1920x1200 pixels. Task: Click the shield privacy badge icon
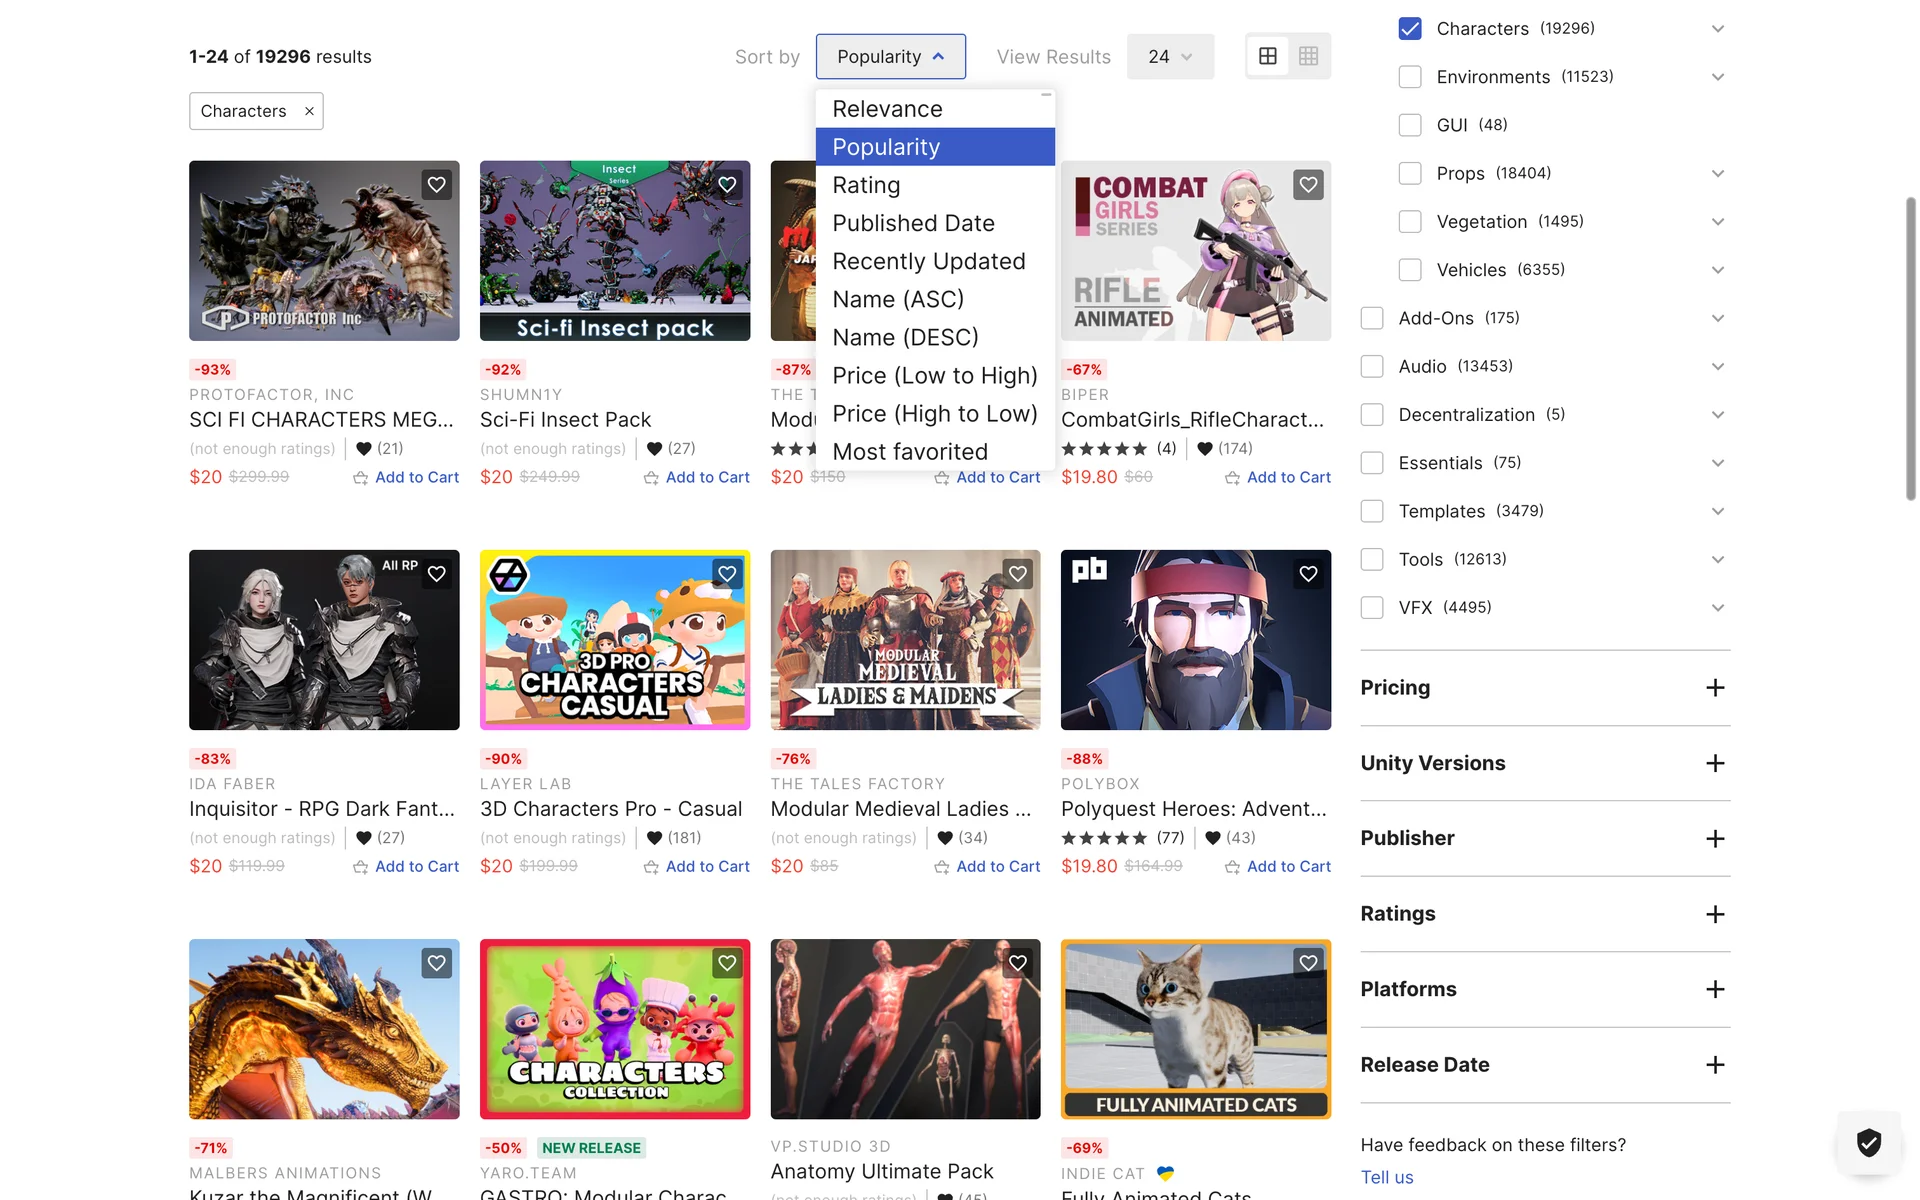(x=1868, y=1141)
